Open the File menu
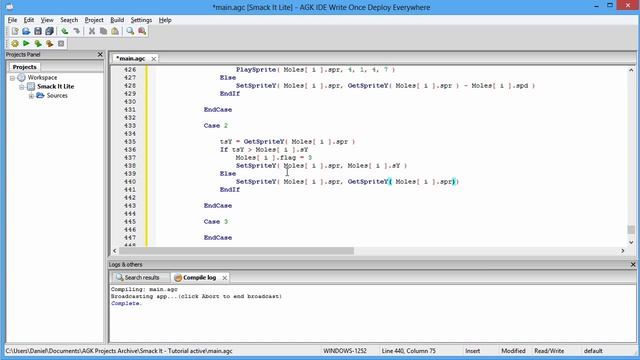Image resolution: width=640 pixels, height=360 pixels. coord(12,20)
